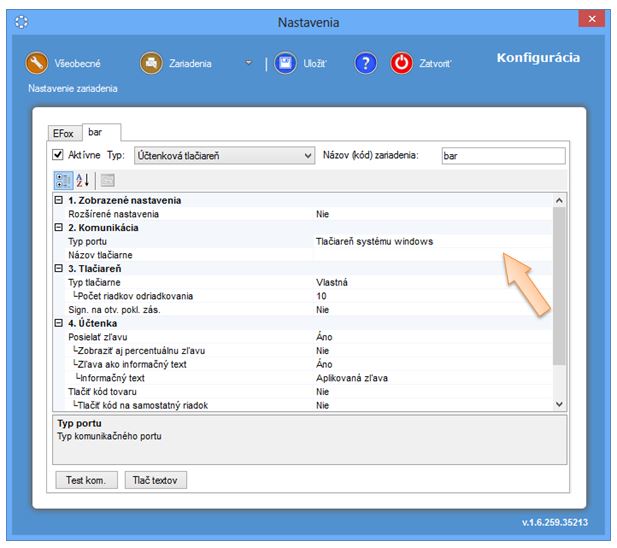617x548 pixels.
Task: Save settings with the Uložiť floppy icon
Action: (x=286, y=63)
